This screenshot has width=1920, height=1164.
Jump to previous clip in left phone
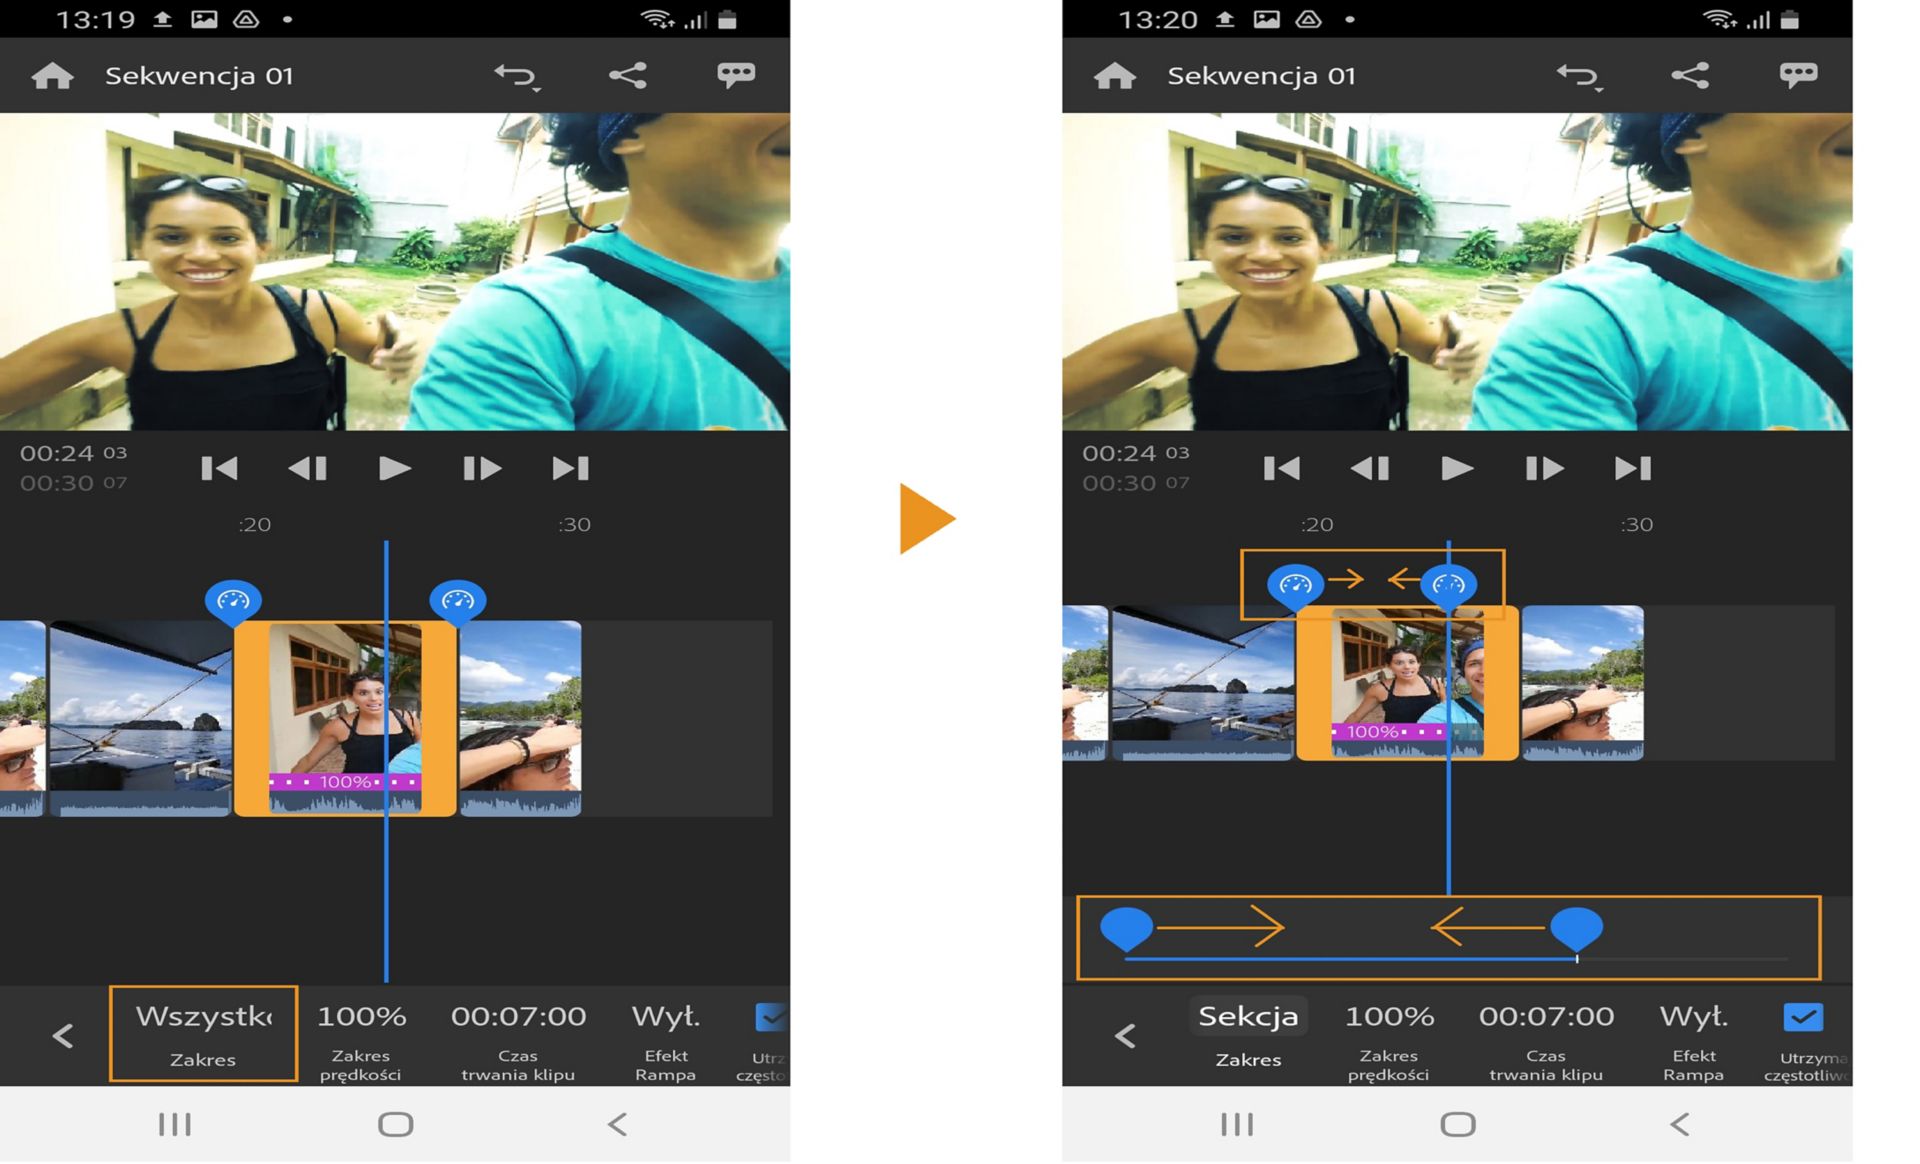point(219,468)
